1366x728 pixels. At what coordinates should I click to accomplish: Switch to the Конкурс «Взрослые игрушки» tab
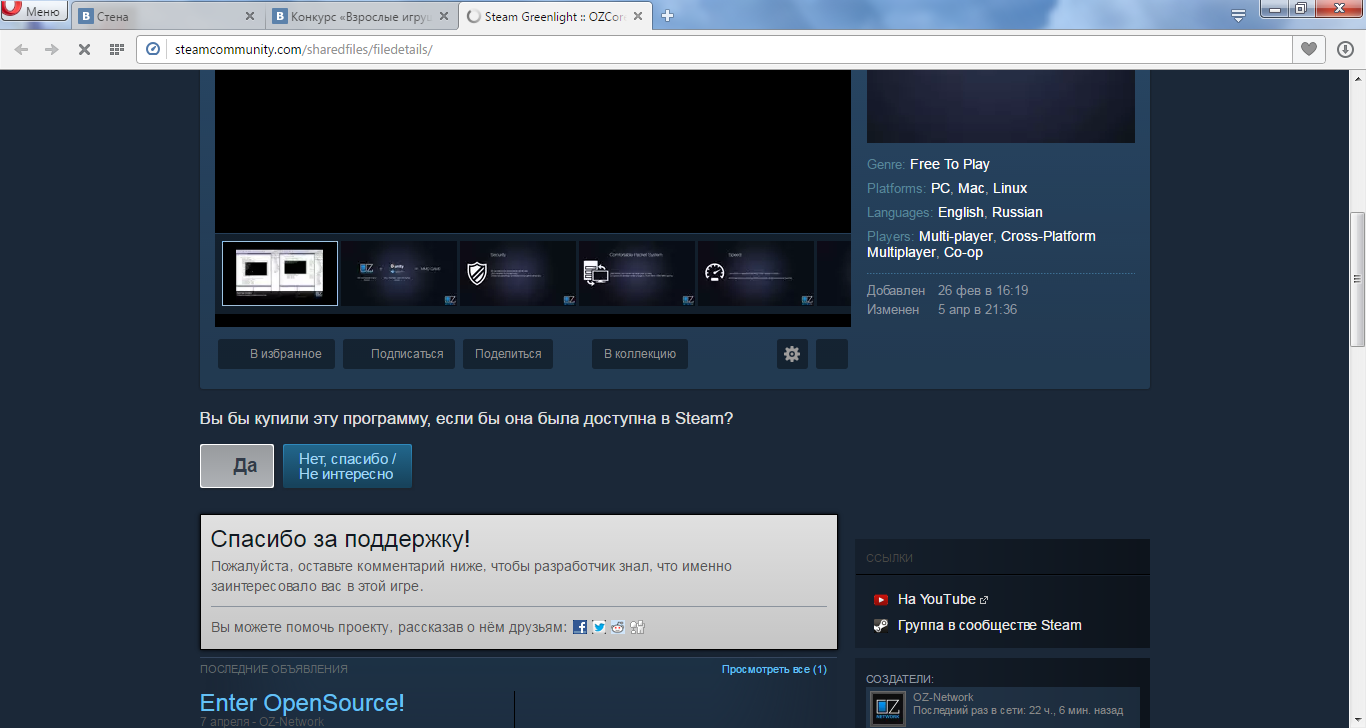[362, 16]
